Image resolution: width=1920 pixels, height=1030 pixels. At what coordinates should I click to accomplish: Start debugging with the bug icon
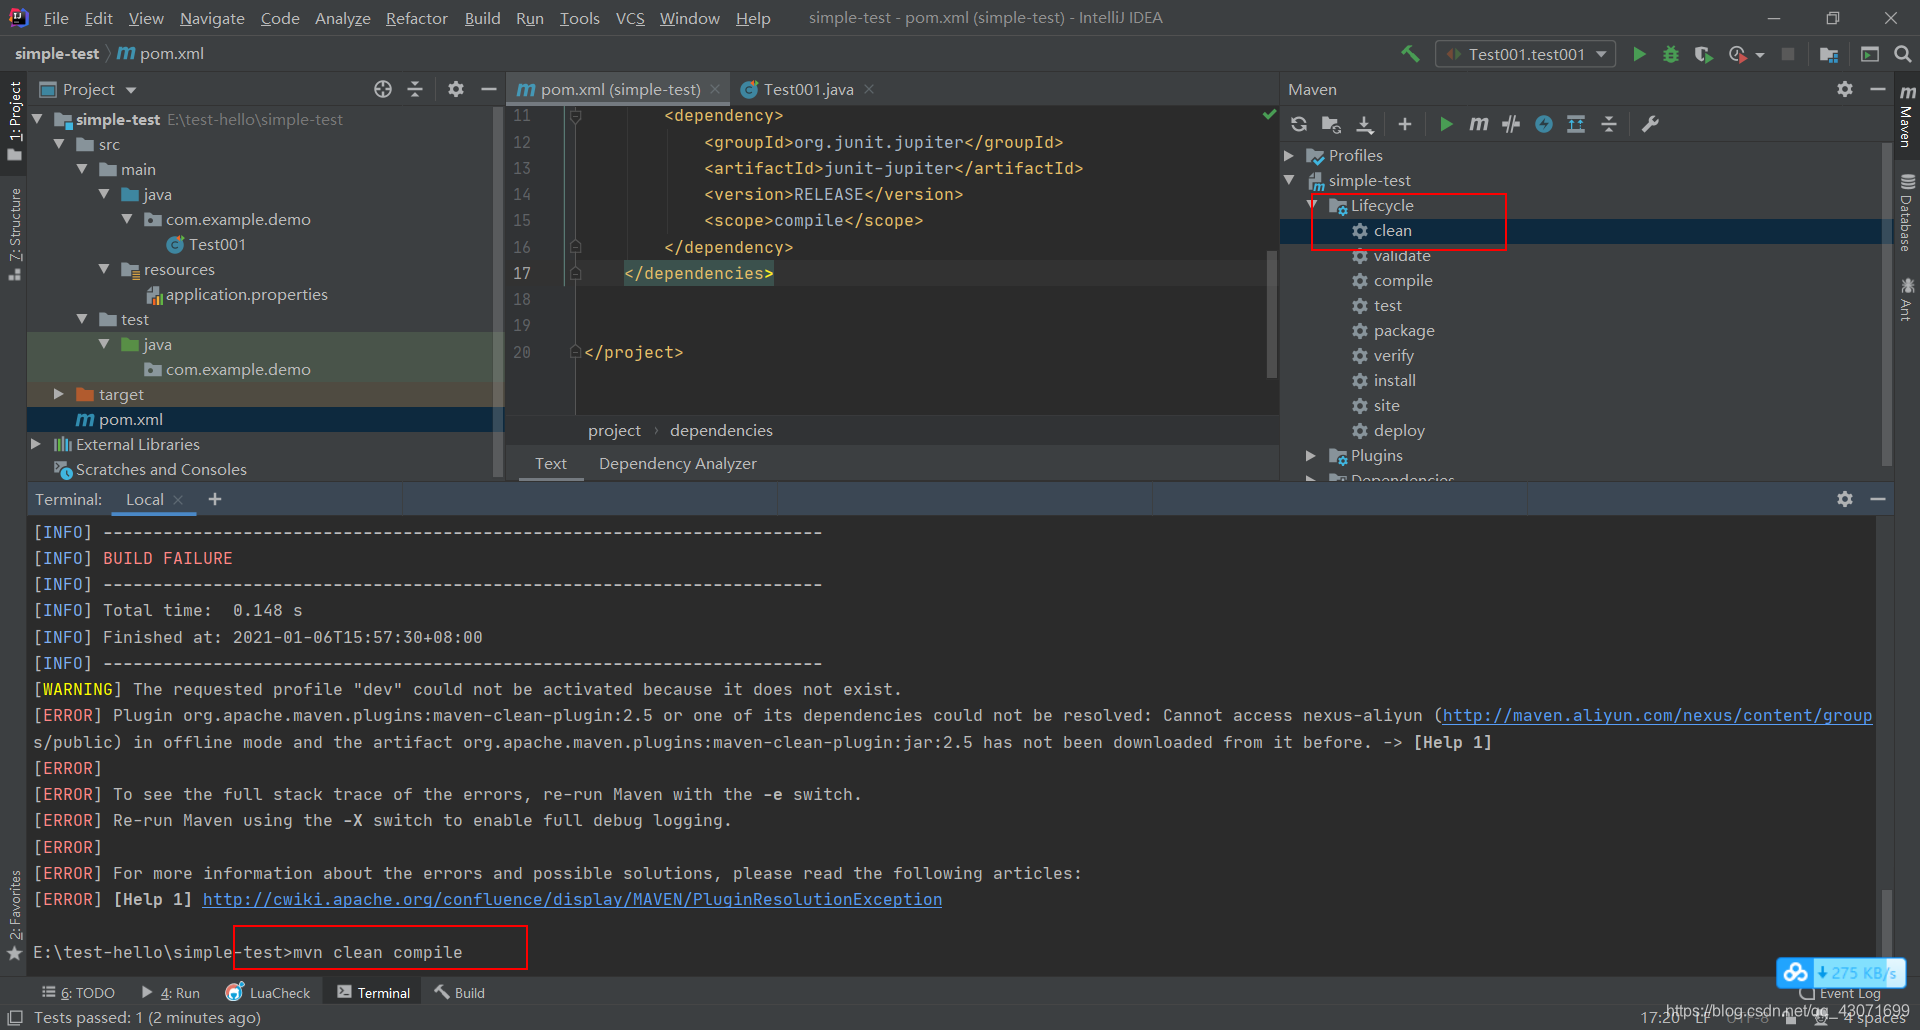[x=1670, y=53]
